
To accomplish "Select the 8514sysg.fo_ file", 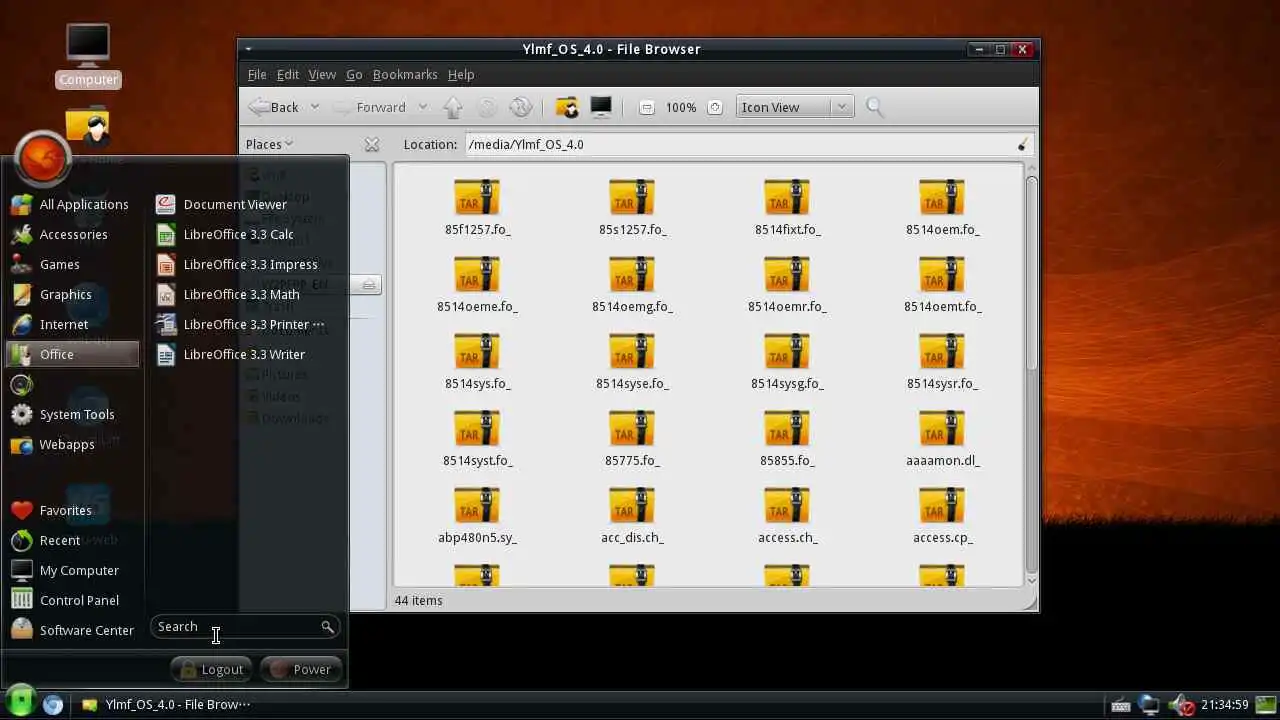I will (787, 362).
